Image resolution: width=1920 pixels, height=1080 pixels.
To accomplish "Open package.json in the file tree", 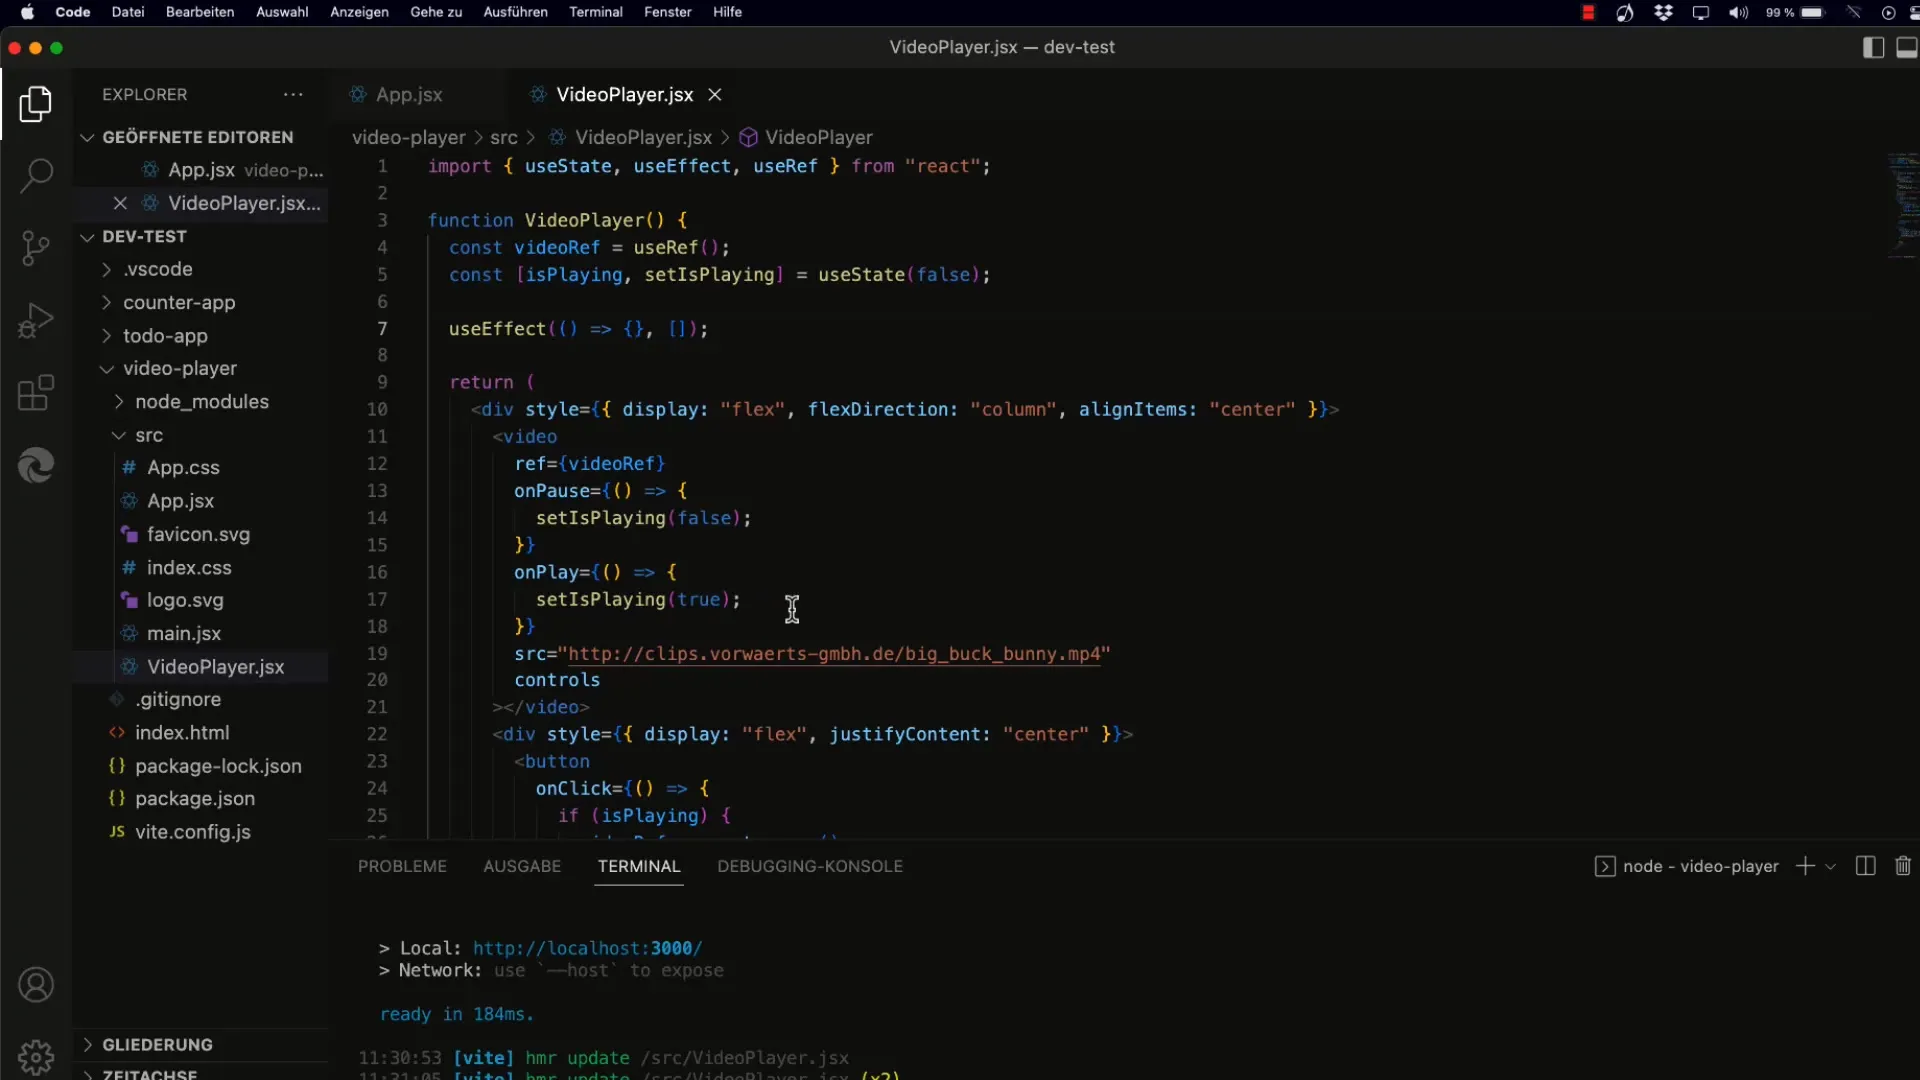I will [x=195, y=798].
